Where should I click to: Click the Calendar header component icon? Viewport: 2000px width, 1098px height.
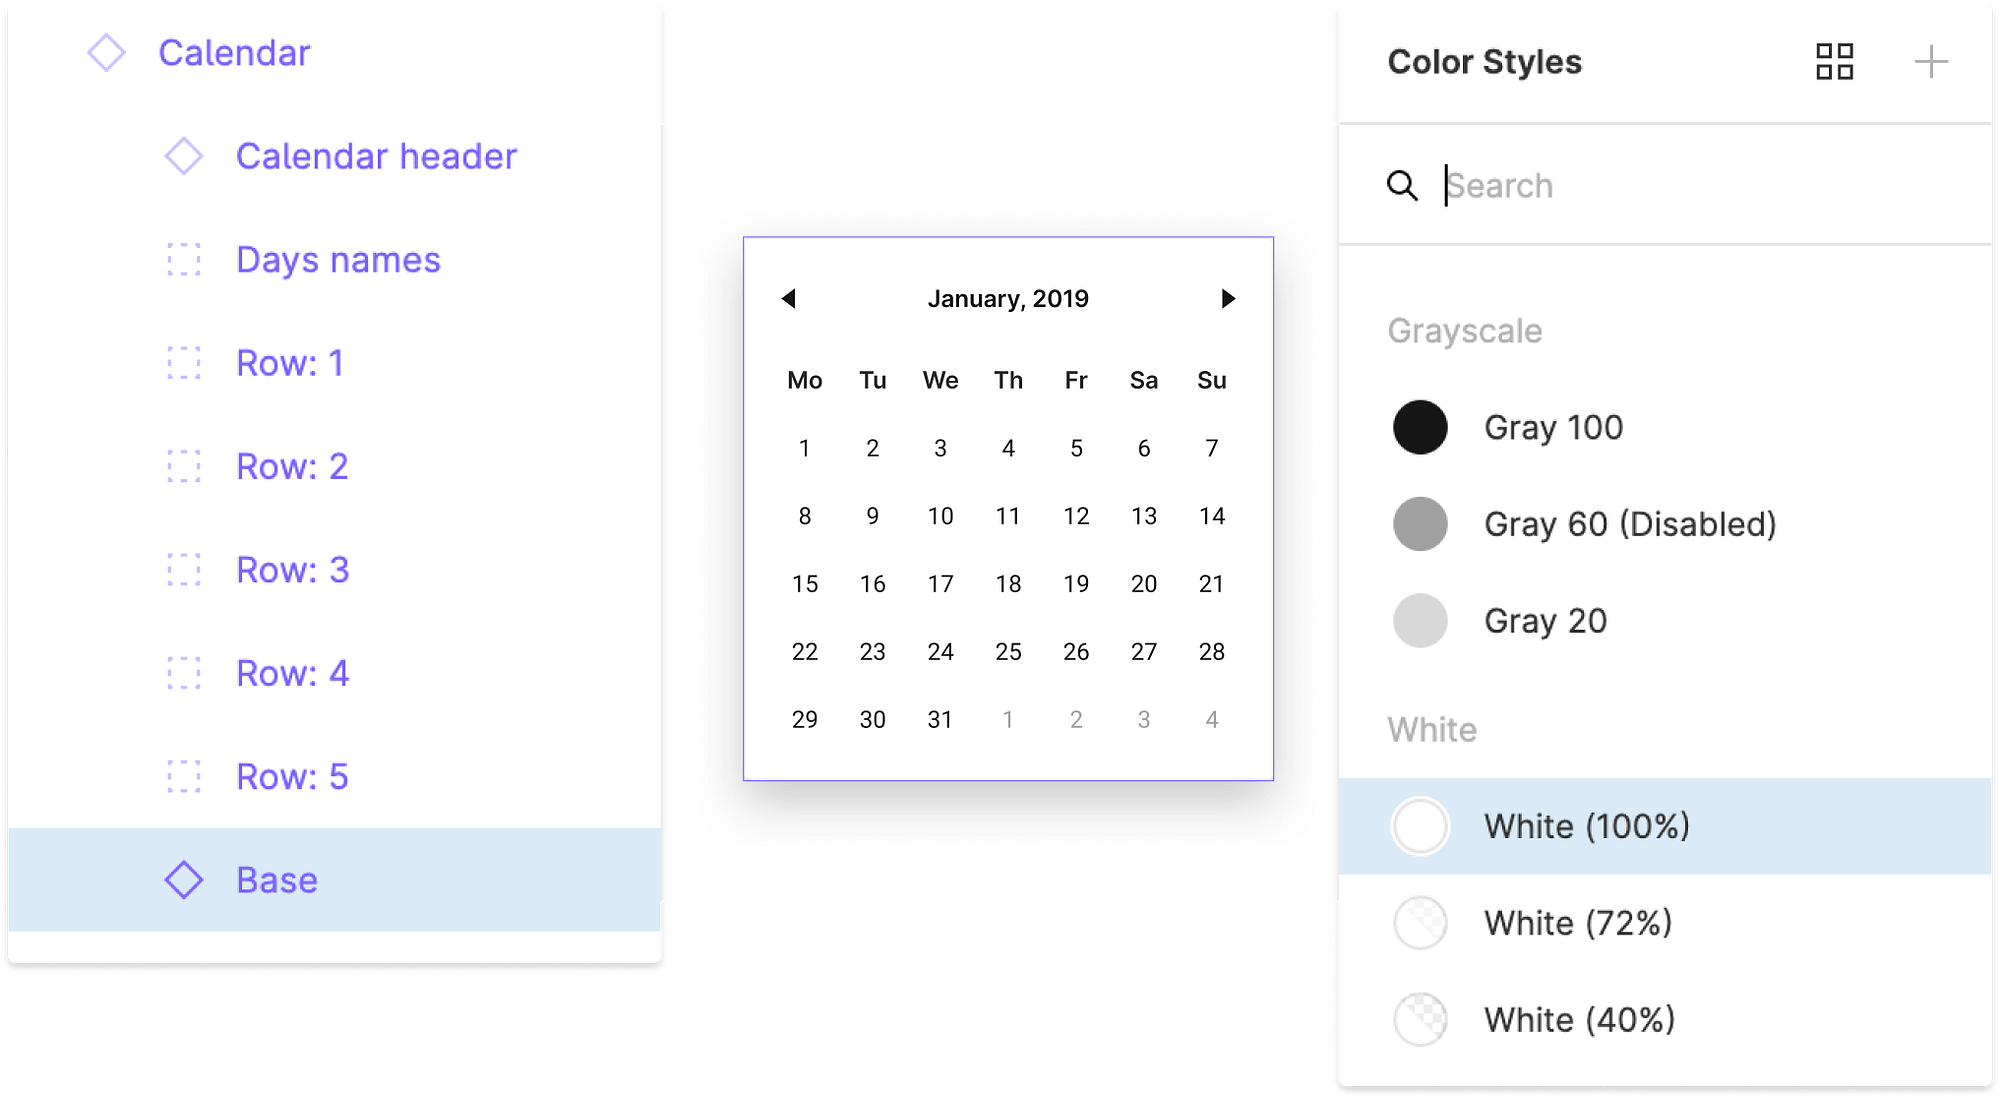point(184,156)
